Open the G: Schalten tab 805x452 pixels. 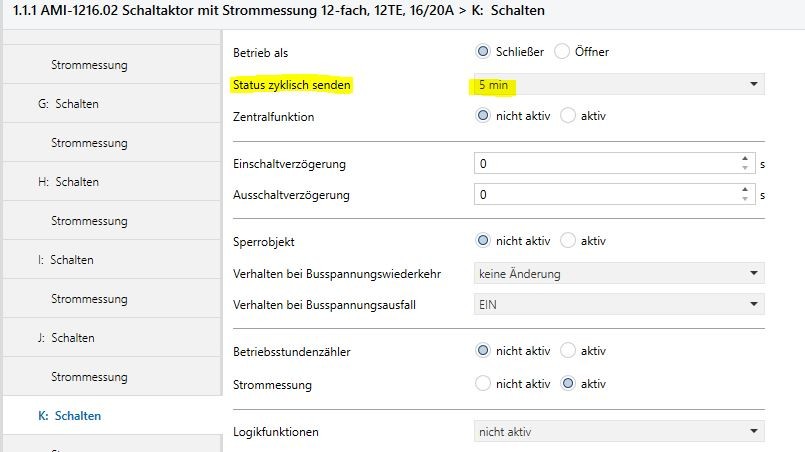(x=68, y=104)
